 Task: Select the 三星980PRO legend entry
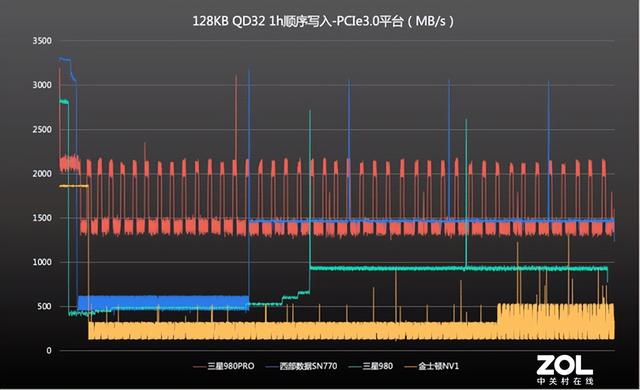point(223,366)
